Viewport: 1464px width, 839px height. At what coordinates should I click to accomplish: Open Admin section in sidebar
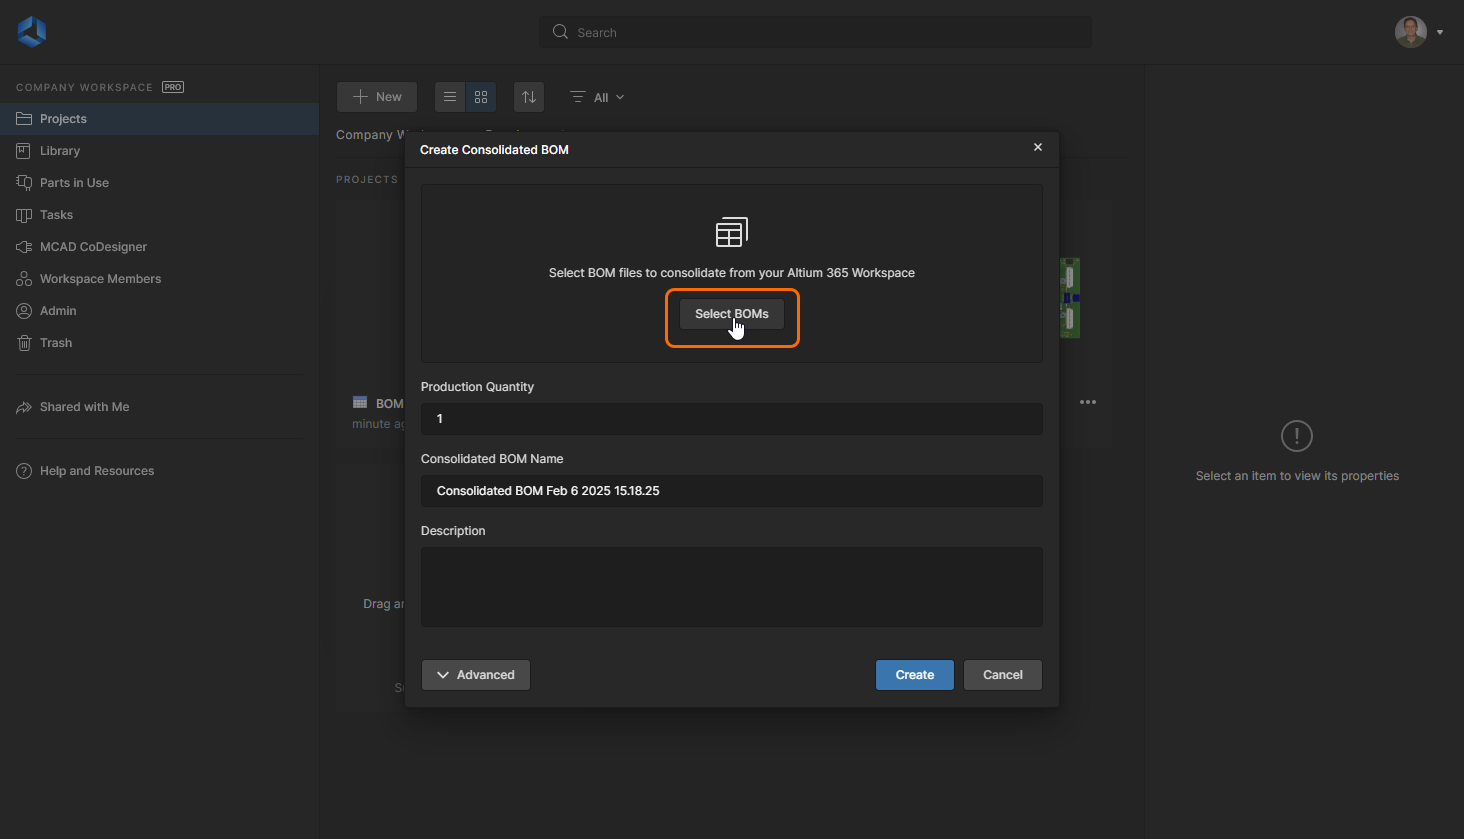[x=159, y=311]
